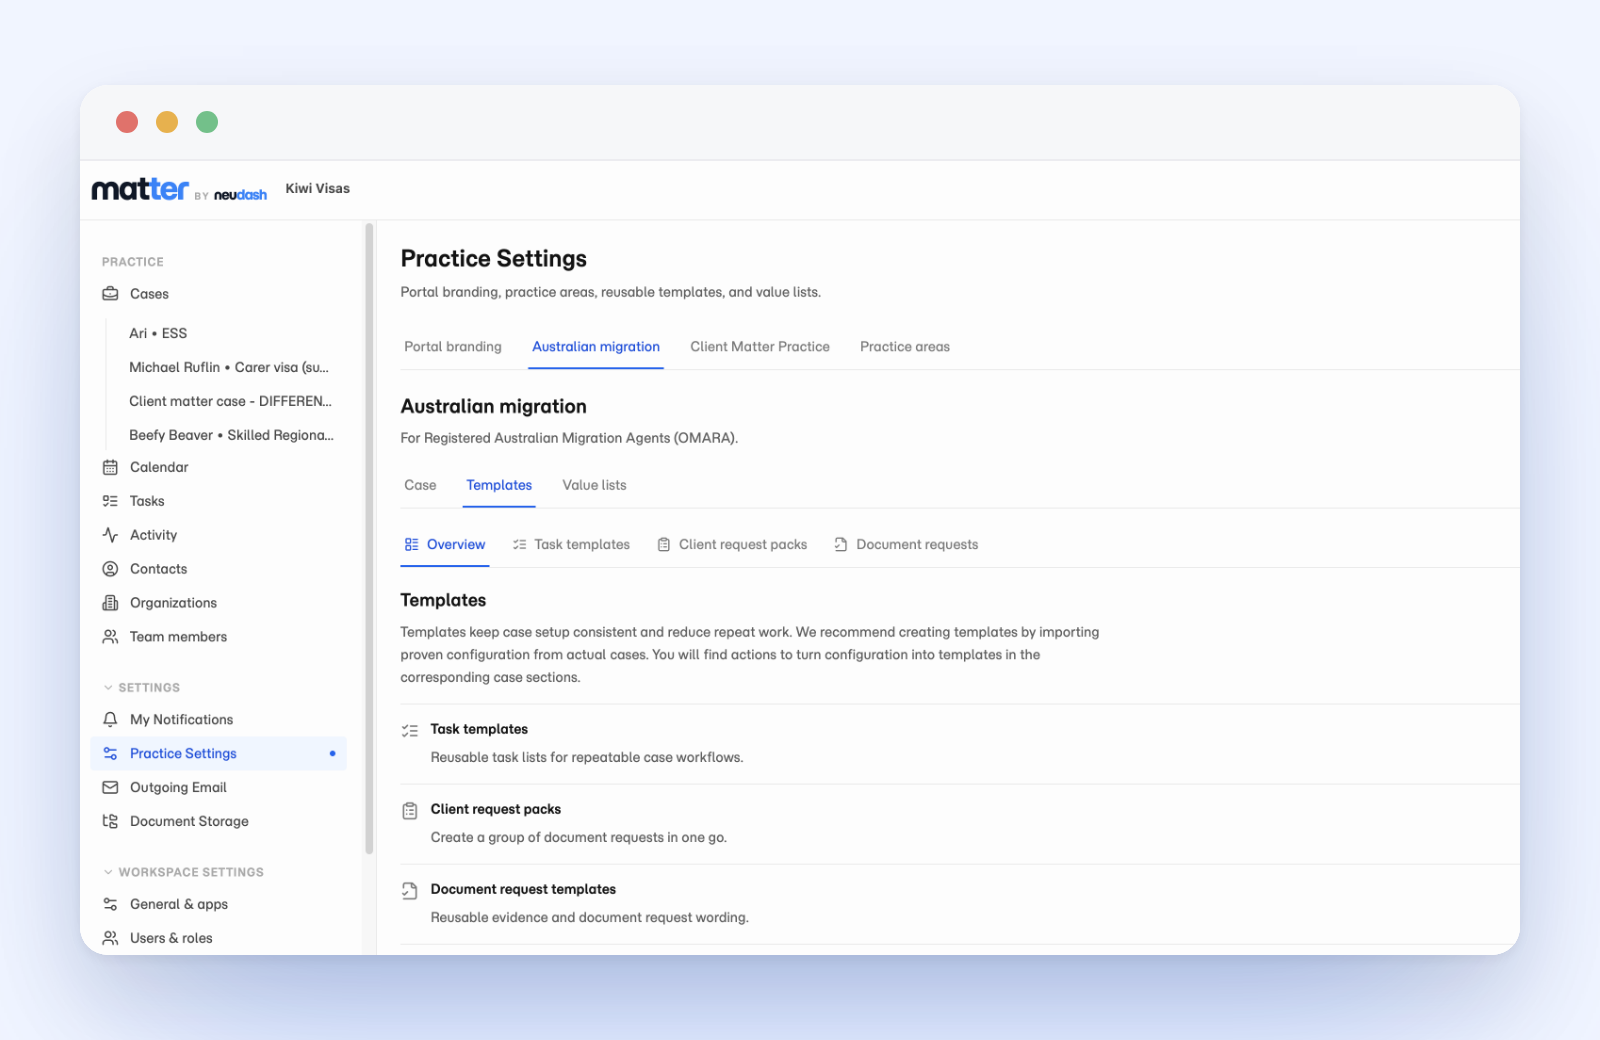This screenshot has height=1040, width=1600.
Task: Open the Document request templates overview row
Action: point(960,904)
